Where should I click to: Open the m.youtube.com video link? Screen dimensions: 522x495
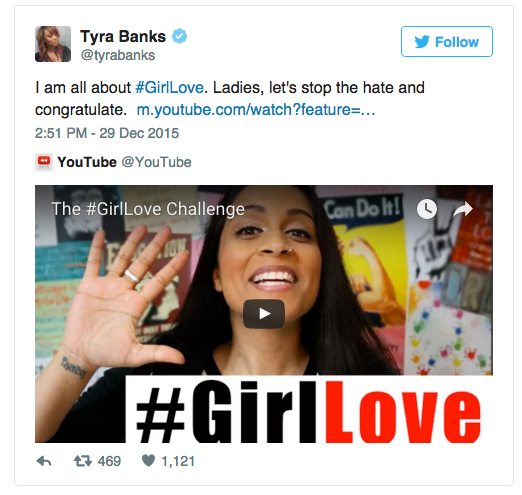pos(256,110)
